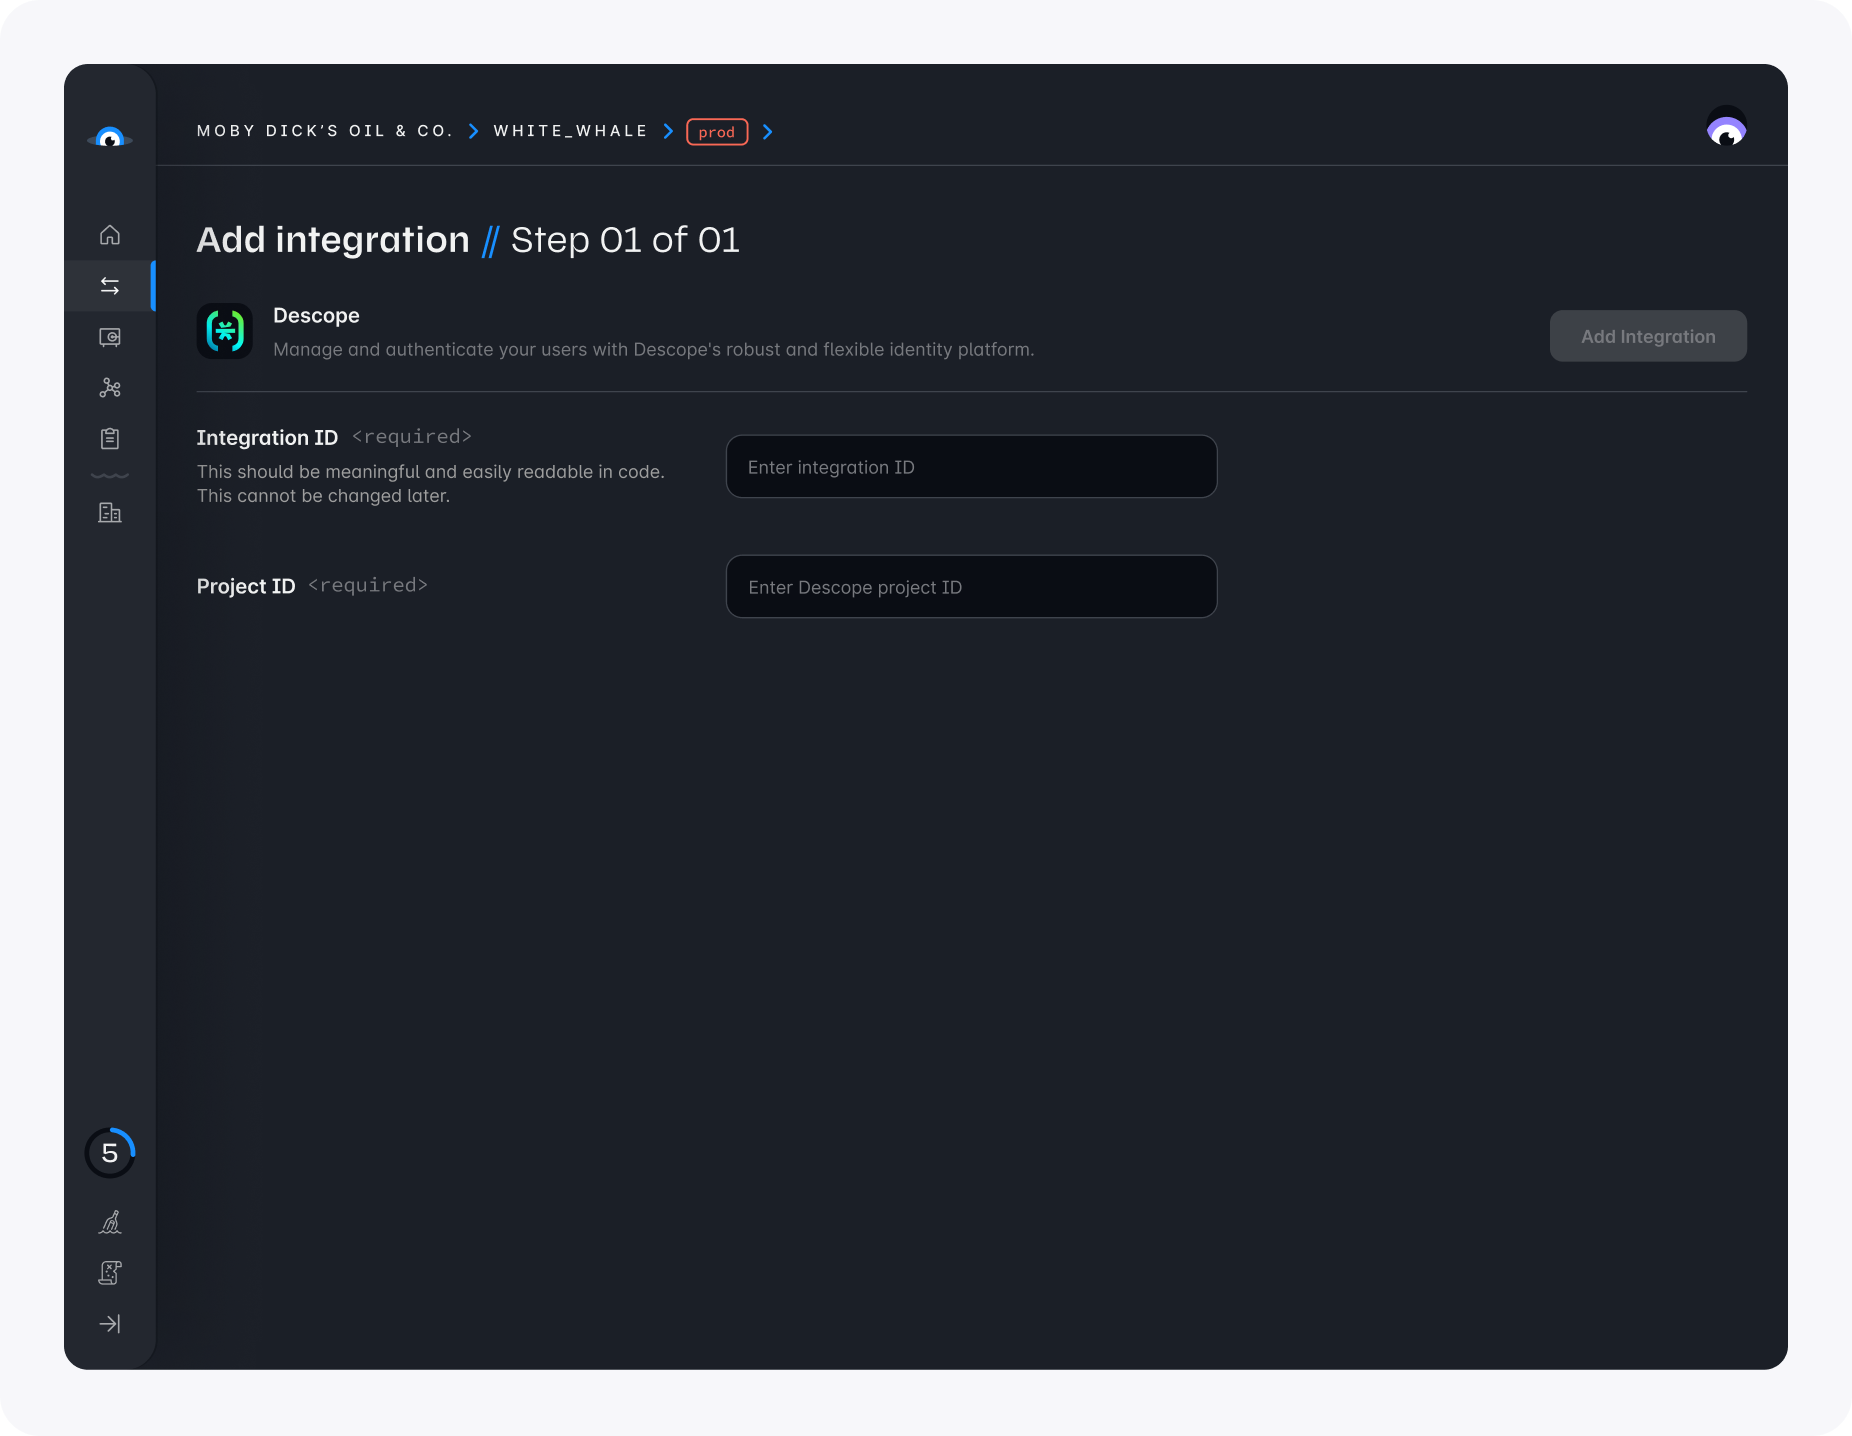This screenshot has height=1436, width=1852.
Task: Open MOBY DICK'S OIL & CO. breadcrumb
Action: [325, 131]
